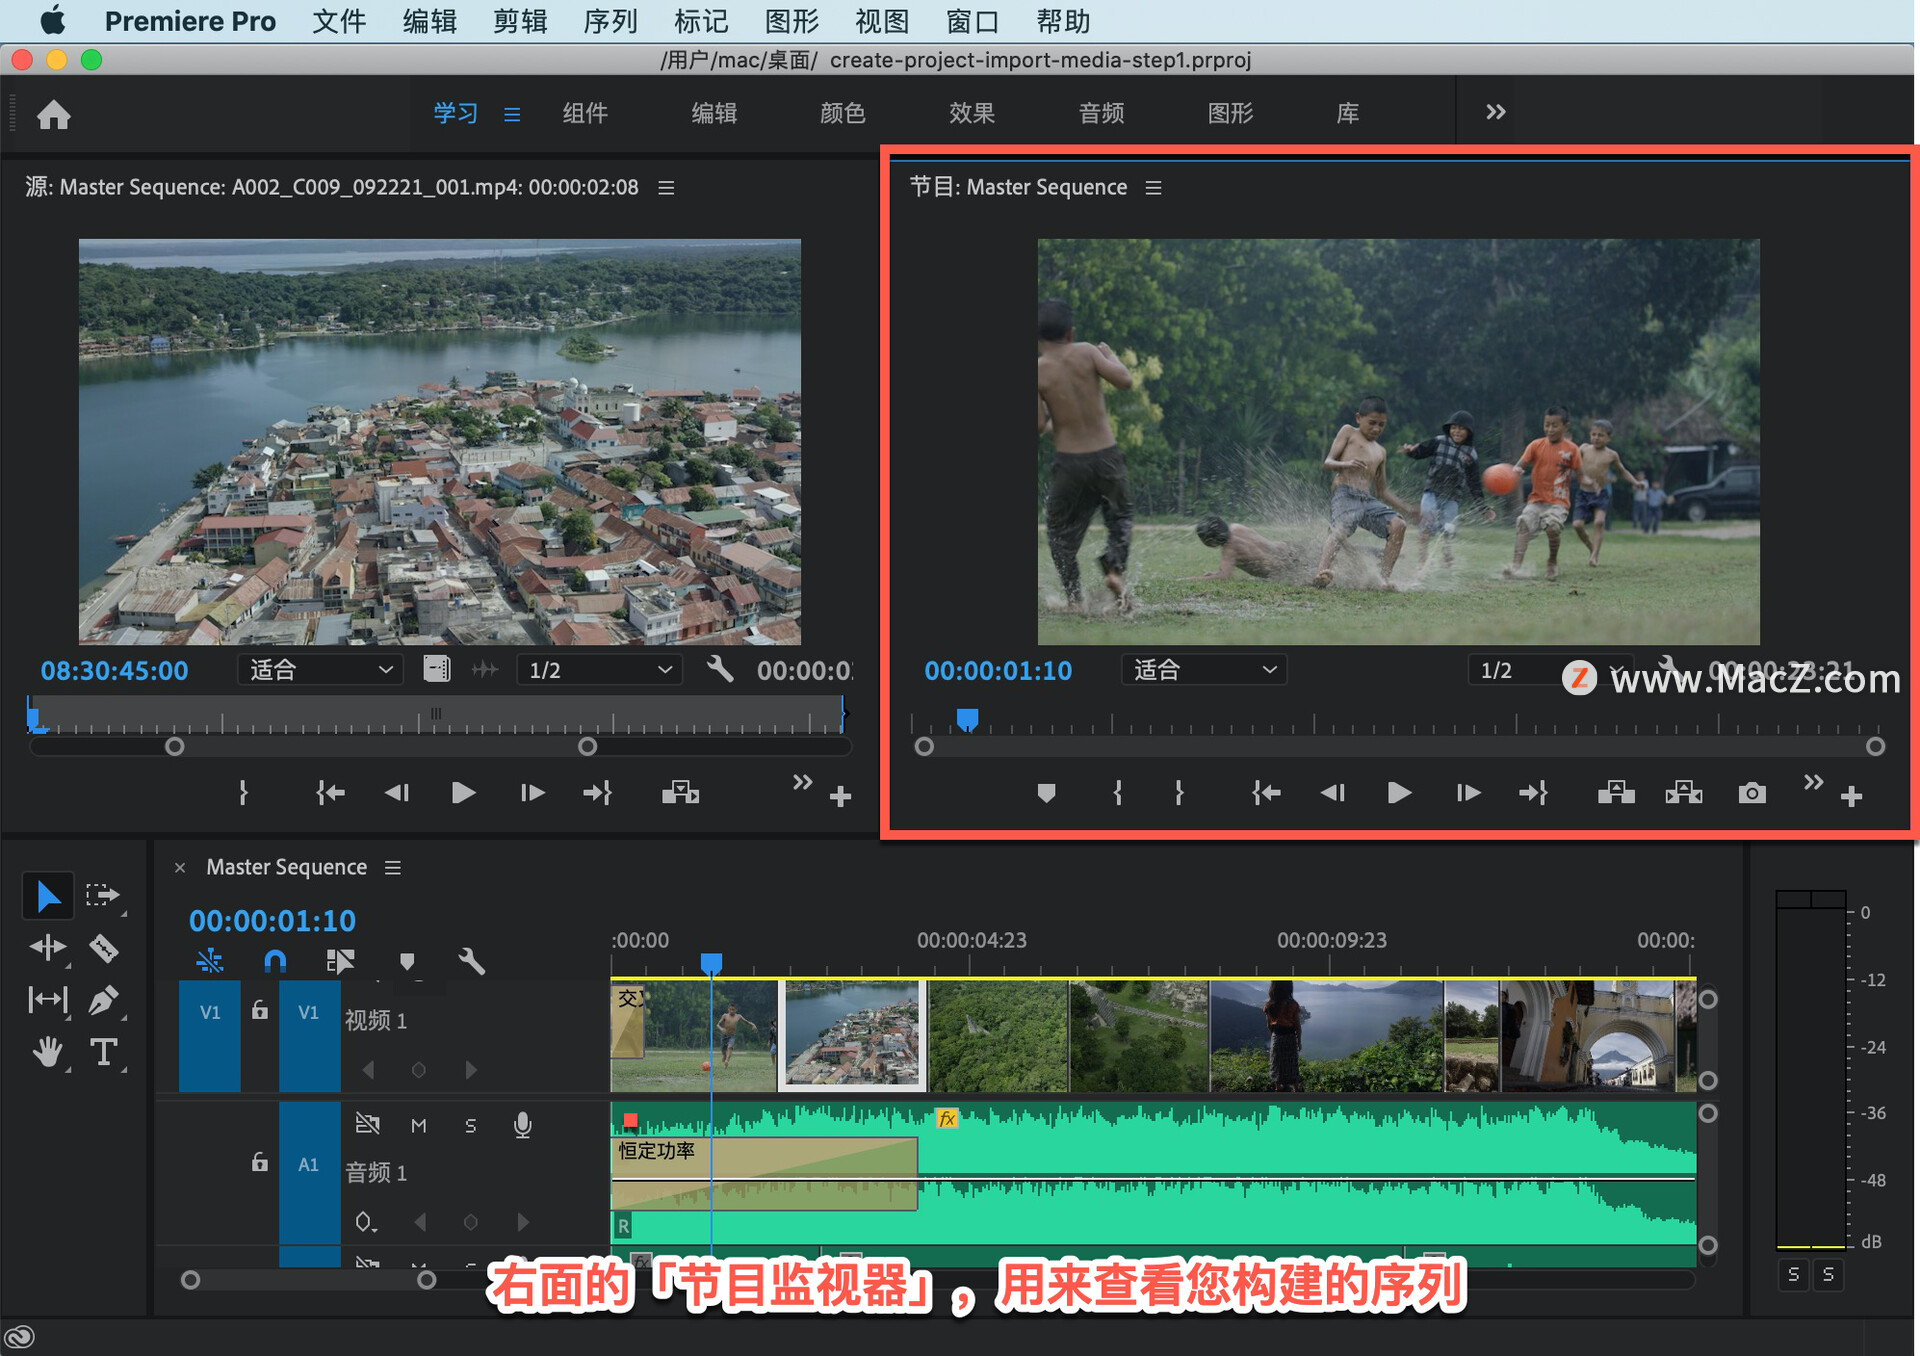Screen dimensions: 1920x1356
Task: Open the 序列 menu
Action: [610, 21]
